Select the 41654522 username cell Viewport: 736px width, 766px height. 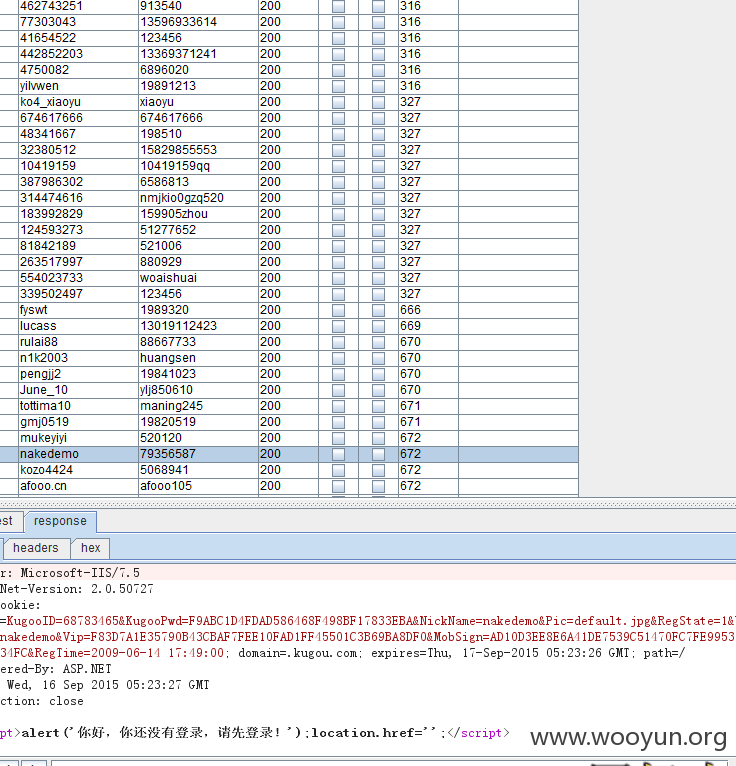pyautogui.click(x=78, y=38)
